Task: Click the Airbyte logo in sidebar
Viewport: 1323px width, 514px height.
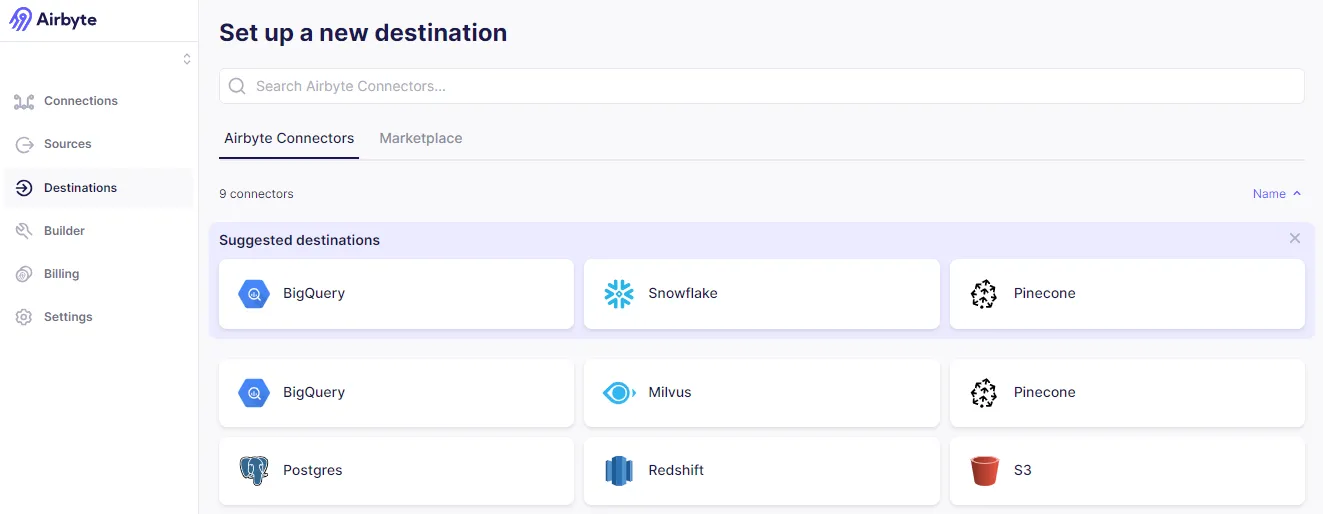Action: point(53,19)
